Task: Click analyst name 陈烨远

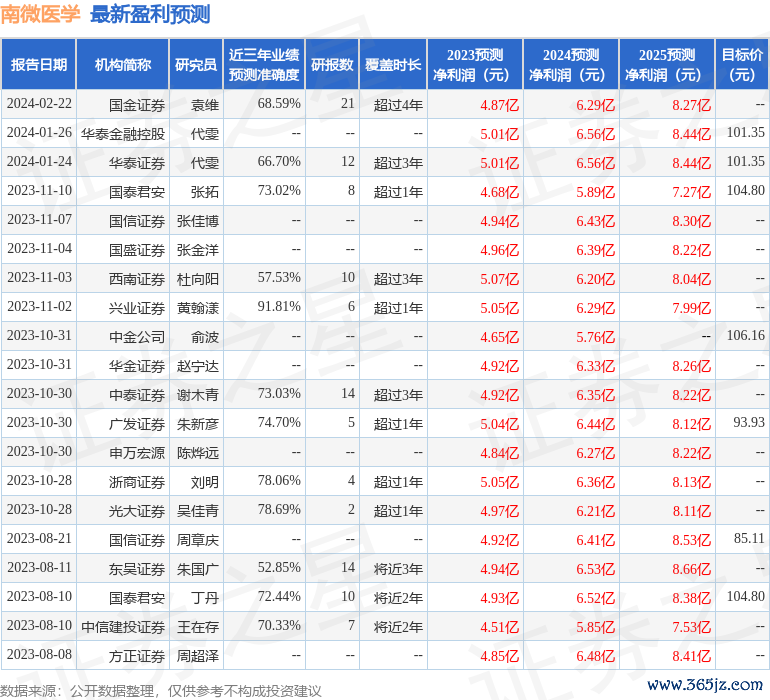Action: click(198, 452)
